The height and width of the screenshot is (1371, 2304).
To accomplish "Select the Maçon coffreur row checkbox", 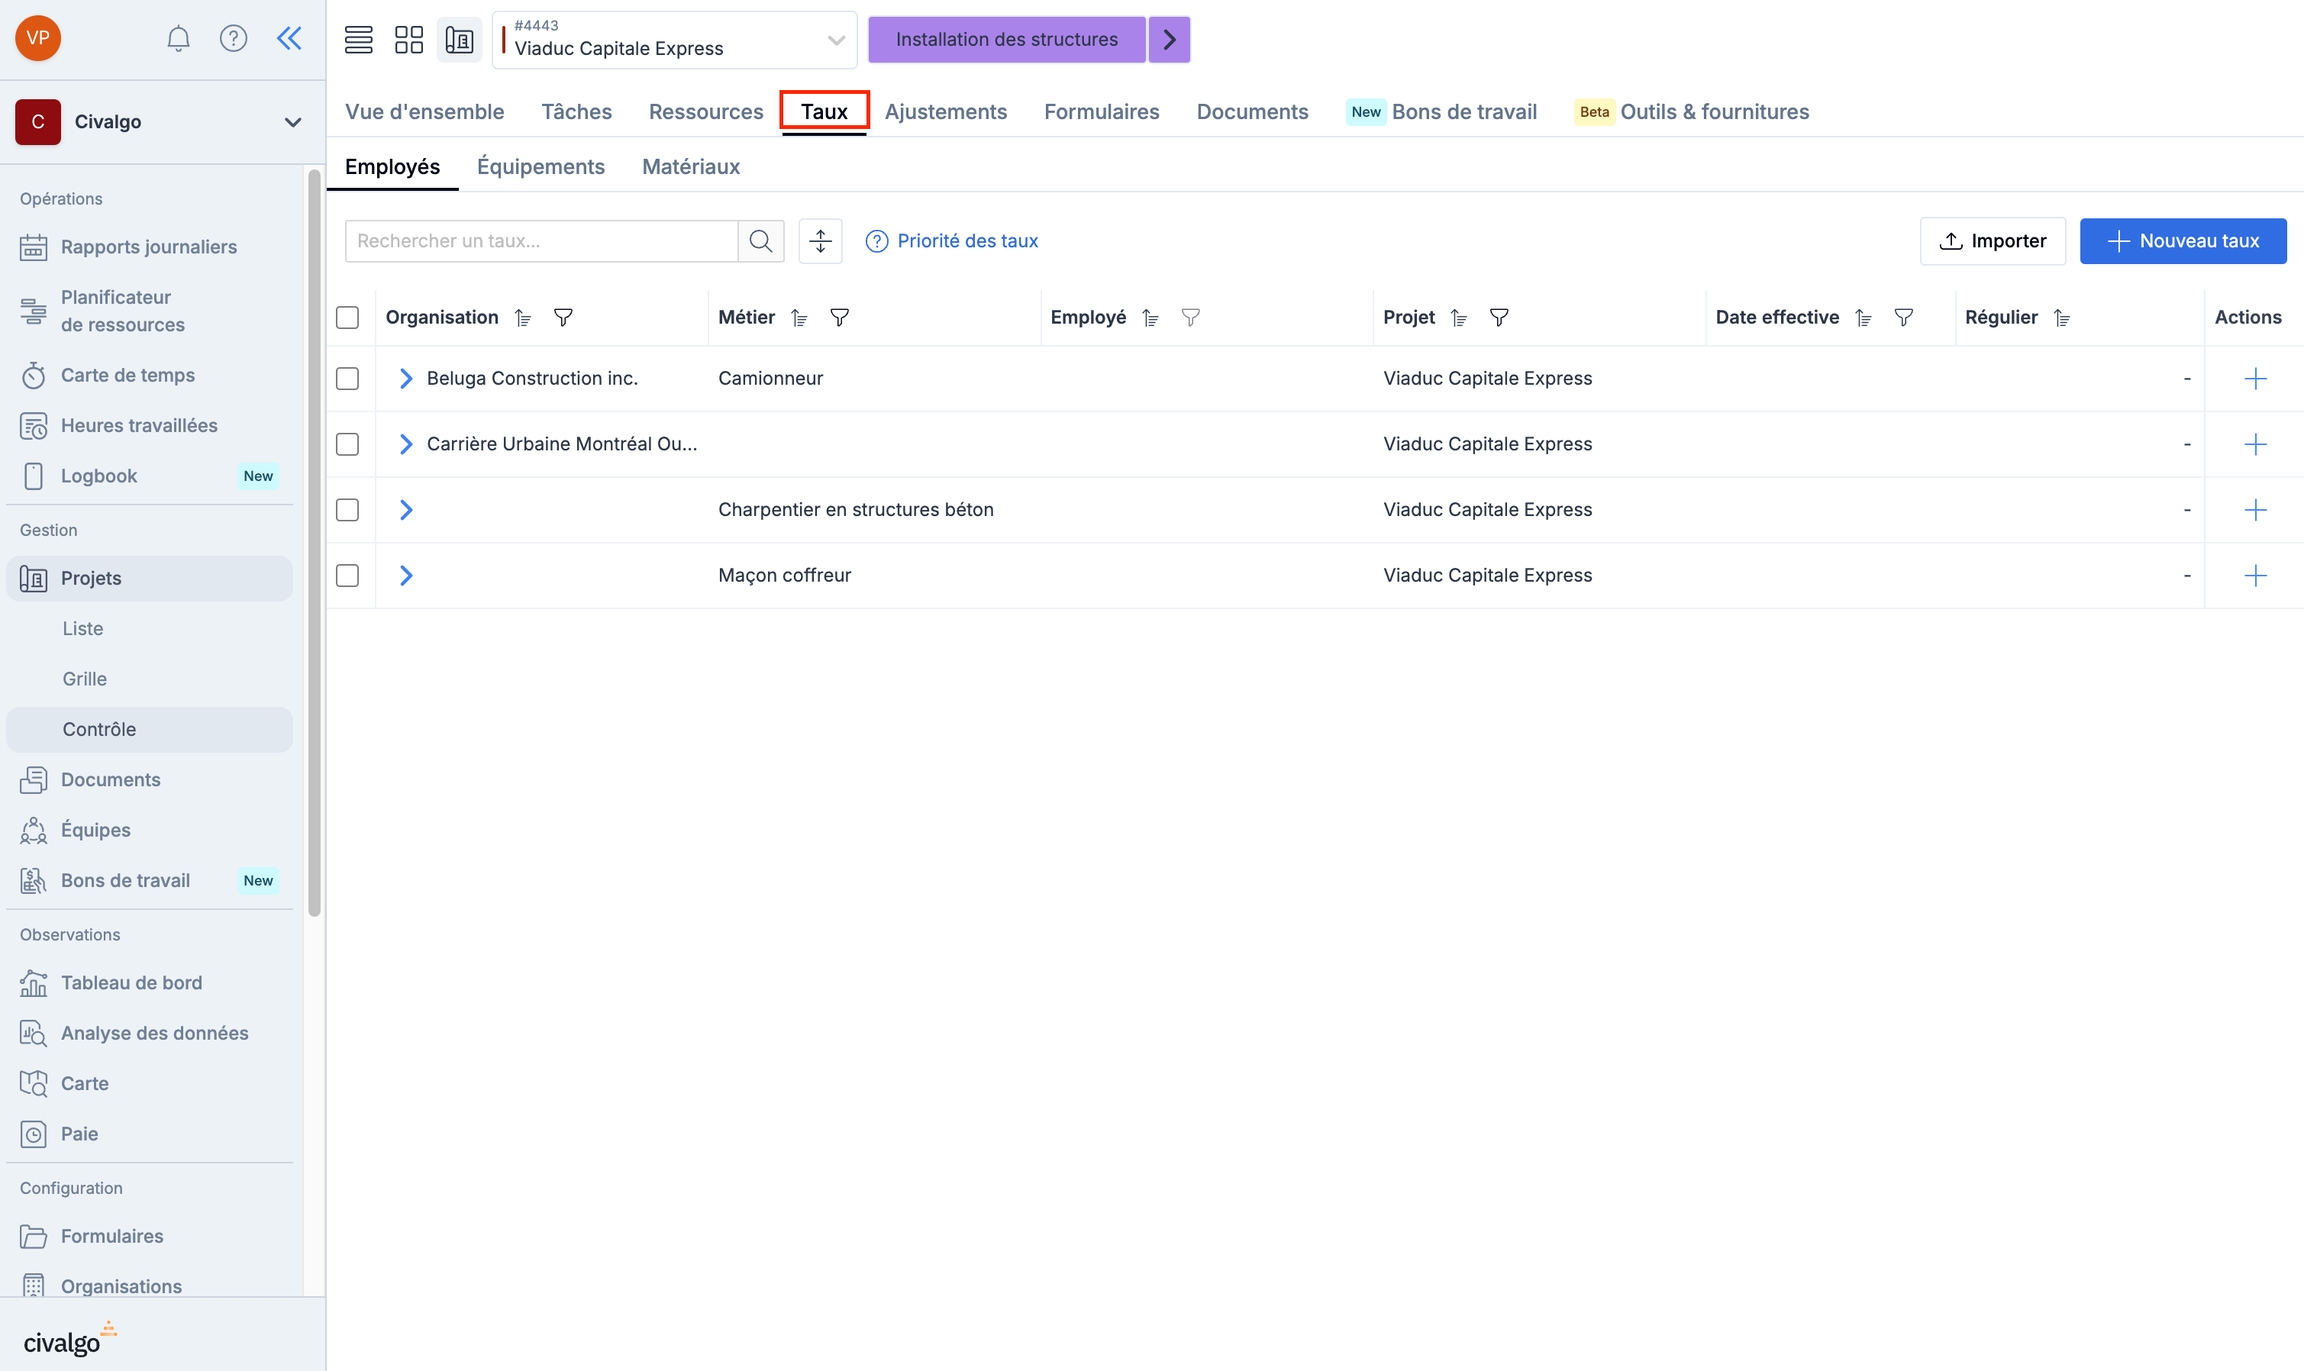I will click(x=347, y=576).
